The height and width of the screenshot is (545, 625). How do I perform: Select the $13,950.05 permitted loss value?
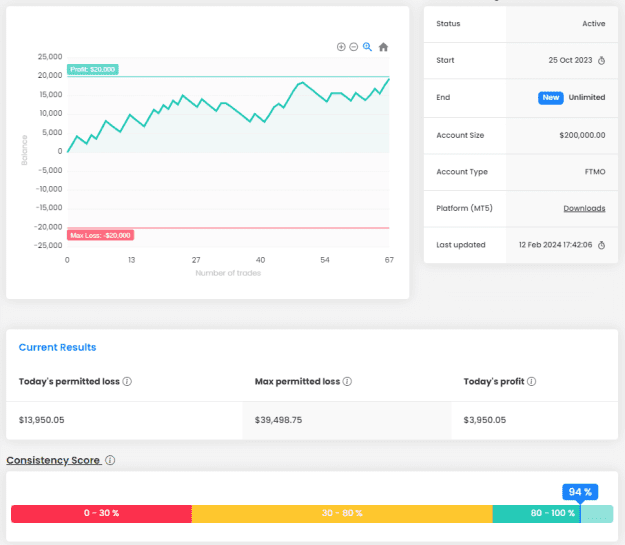[x=41, y=420]
